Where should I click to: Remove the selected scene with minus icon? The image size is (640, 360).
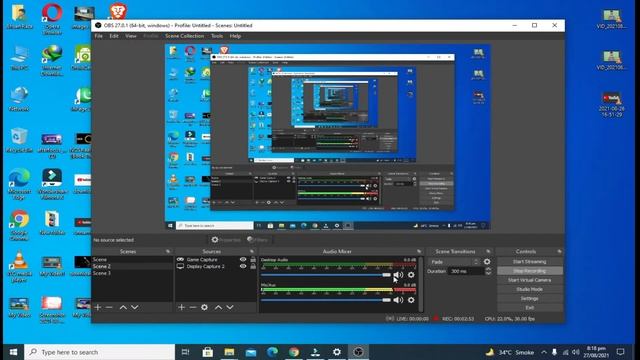tap(109, 307)
